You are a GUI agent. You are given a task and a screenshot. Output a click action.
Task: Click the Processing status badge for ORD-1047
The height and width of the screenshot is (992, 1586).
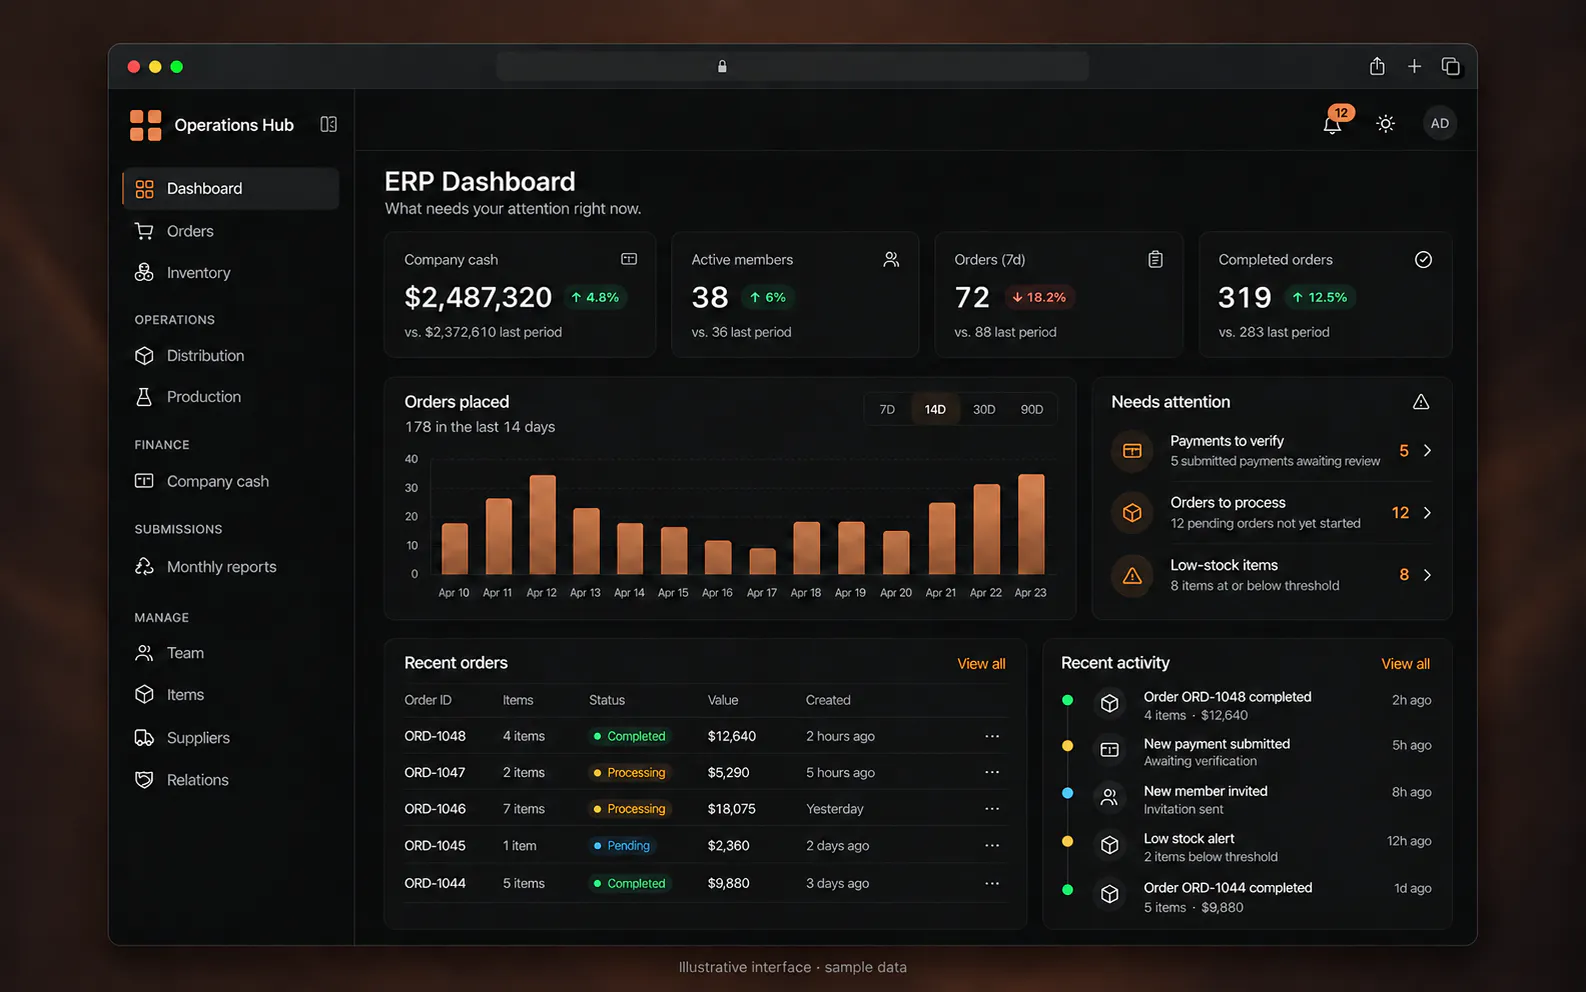coord(629,773)
